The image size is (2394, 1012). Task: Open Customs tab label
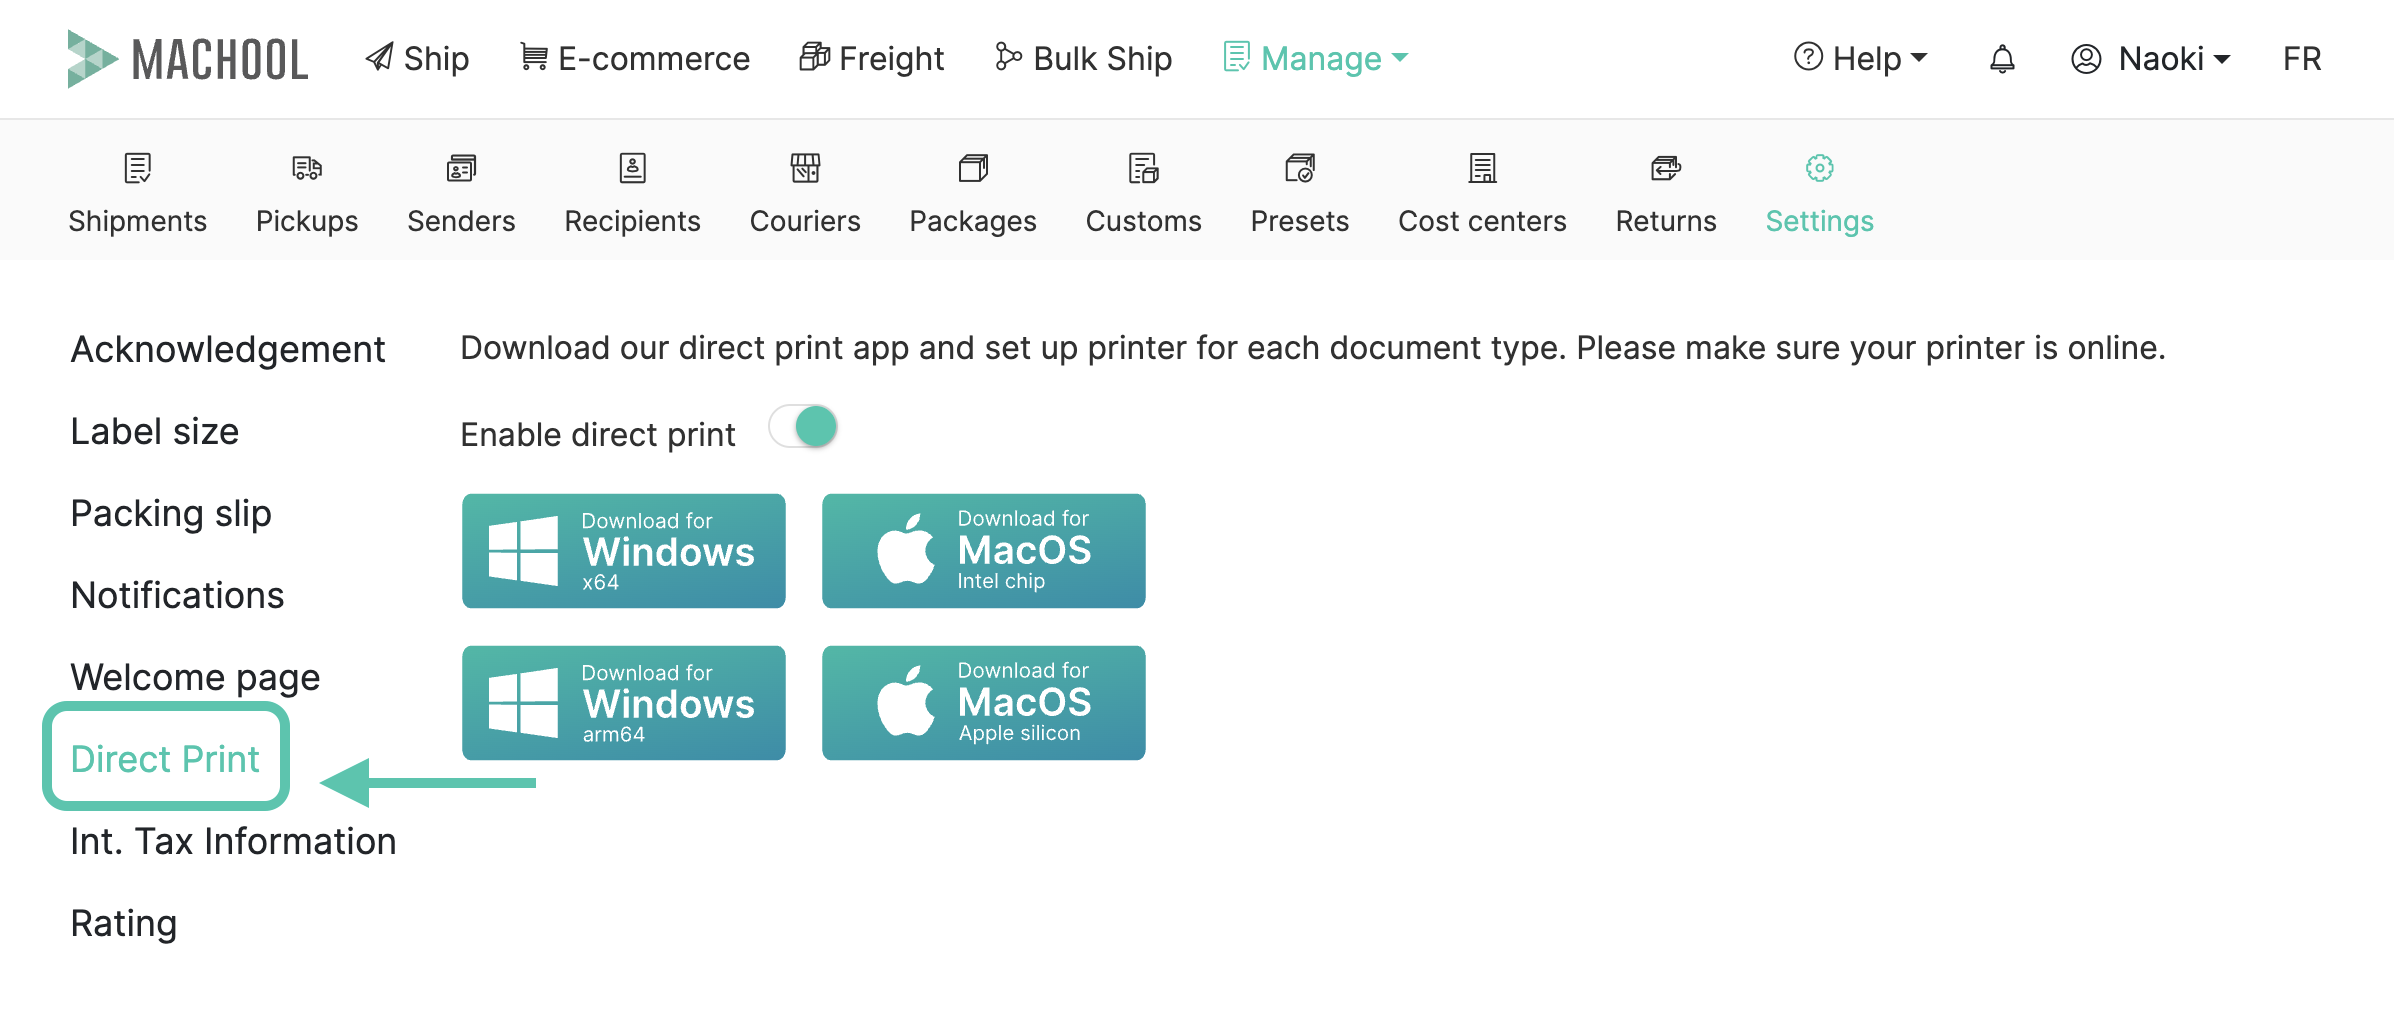[x=1144, y=221]
